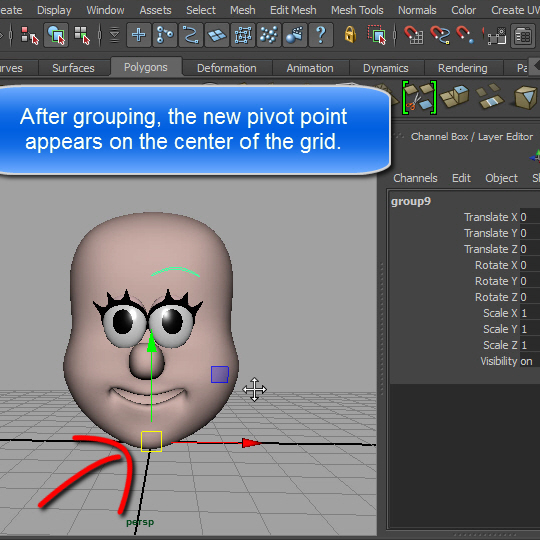Open the Normals menu
The image size is (540, 540).
pyautogui.click(x=417, y=10)
